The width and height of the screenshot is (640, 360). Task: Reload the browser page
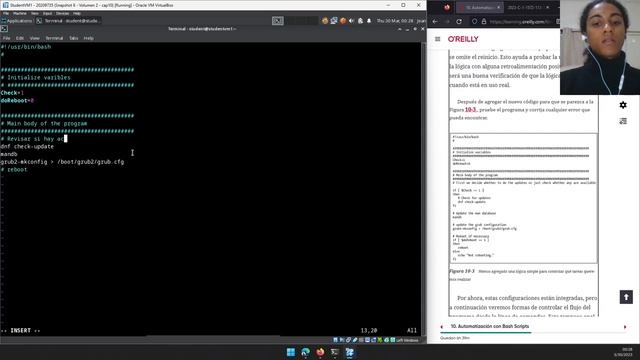coord(459,22)
